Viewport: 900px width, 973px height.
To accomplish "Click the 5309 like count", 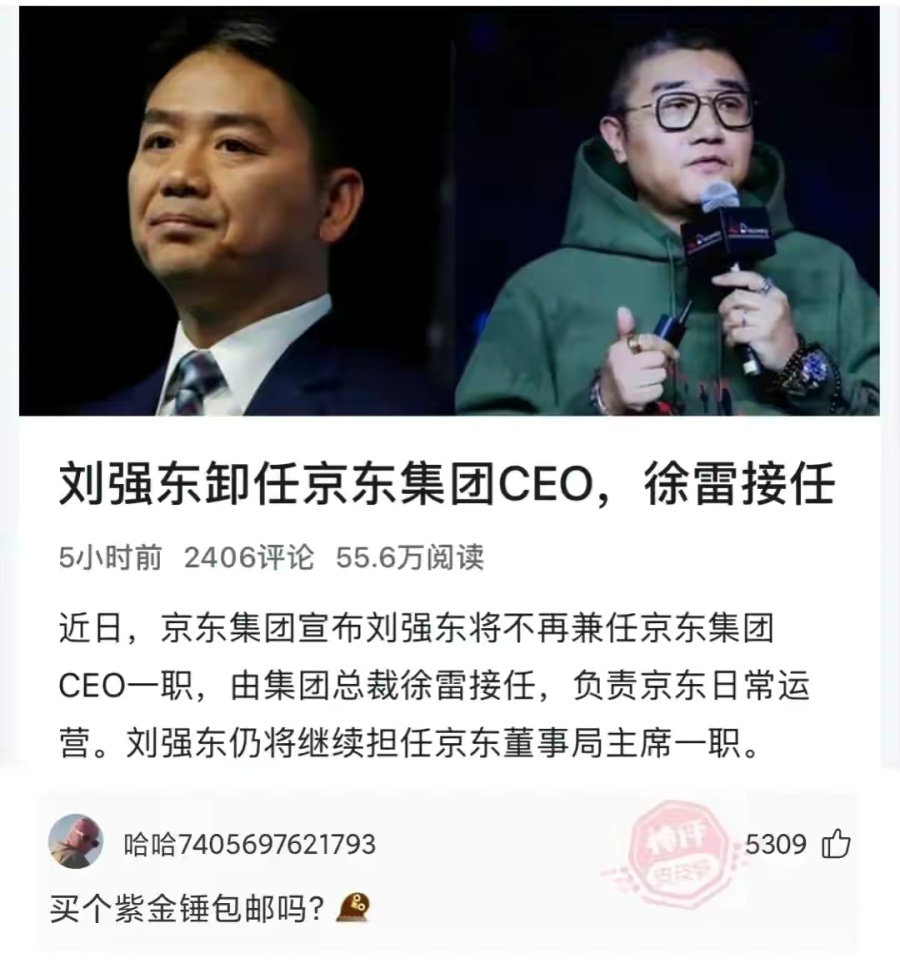I will pos(775,844).
